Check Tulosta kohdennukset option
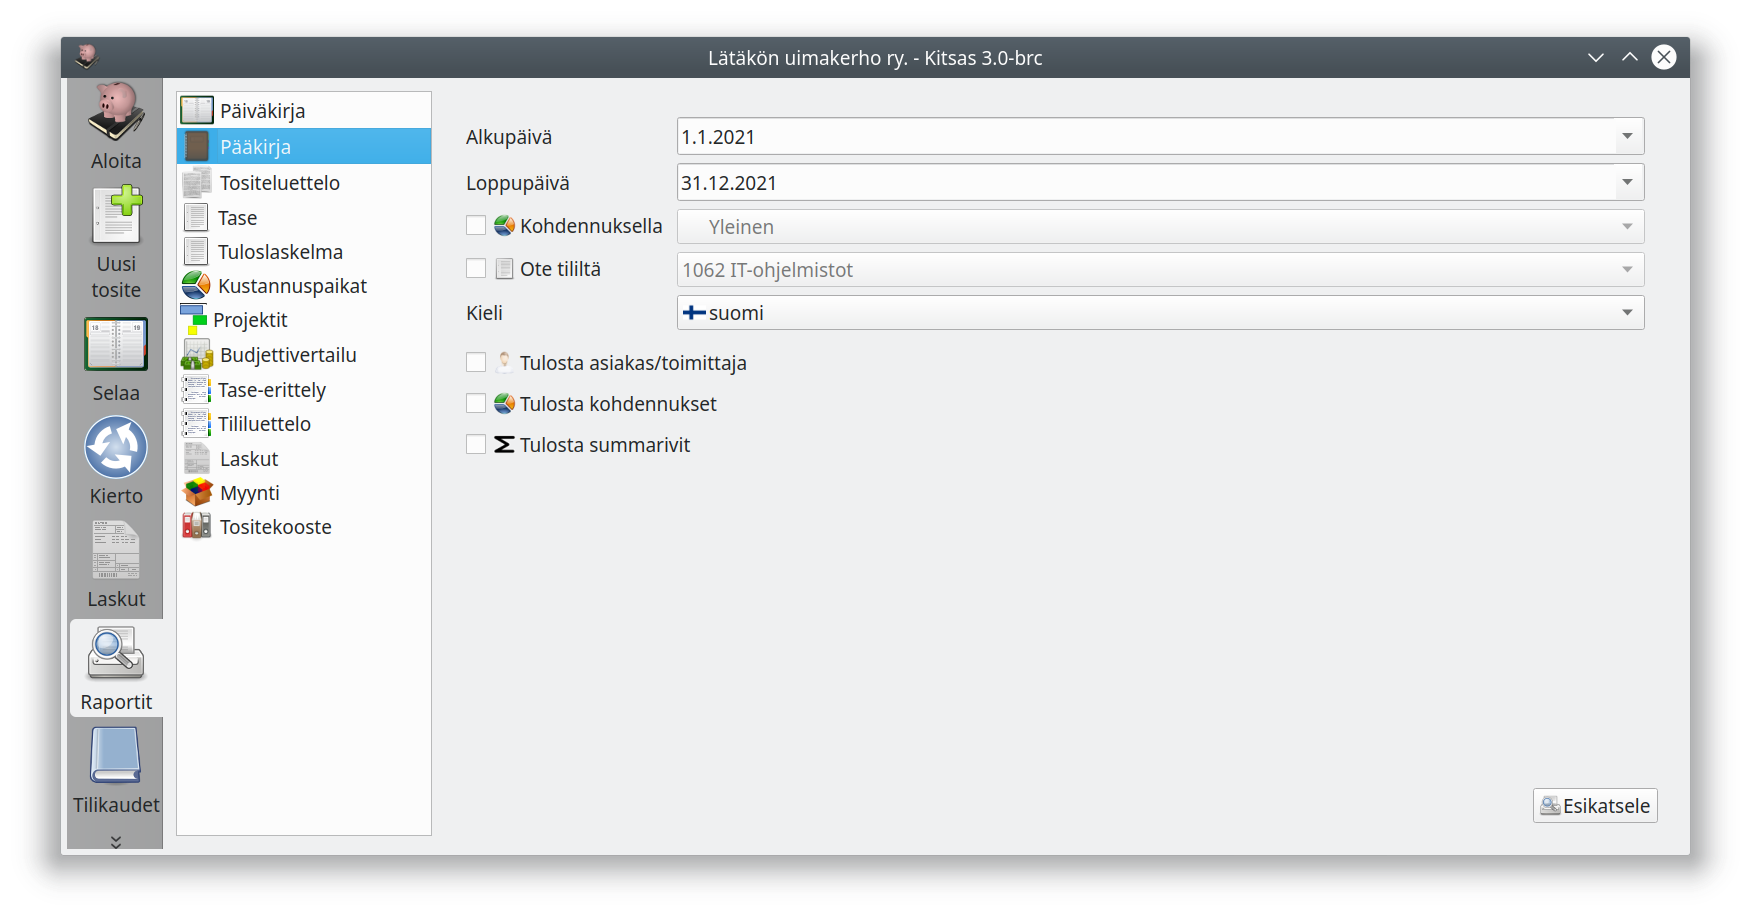Screen dimensions: 1751x916 tap(476, 403)
